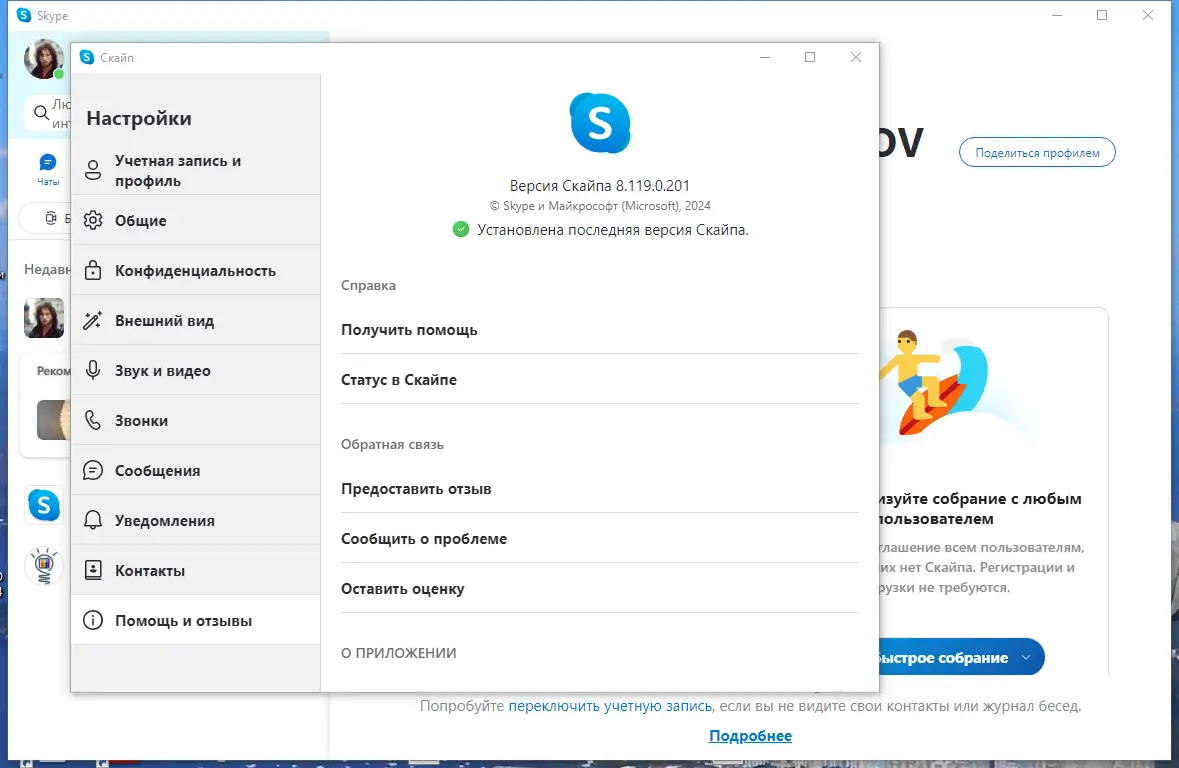Open Account and profile settings icon

[92, 170]
